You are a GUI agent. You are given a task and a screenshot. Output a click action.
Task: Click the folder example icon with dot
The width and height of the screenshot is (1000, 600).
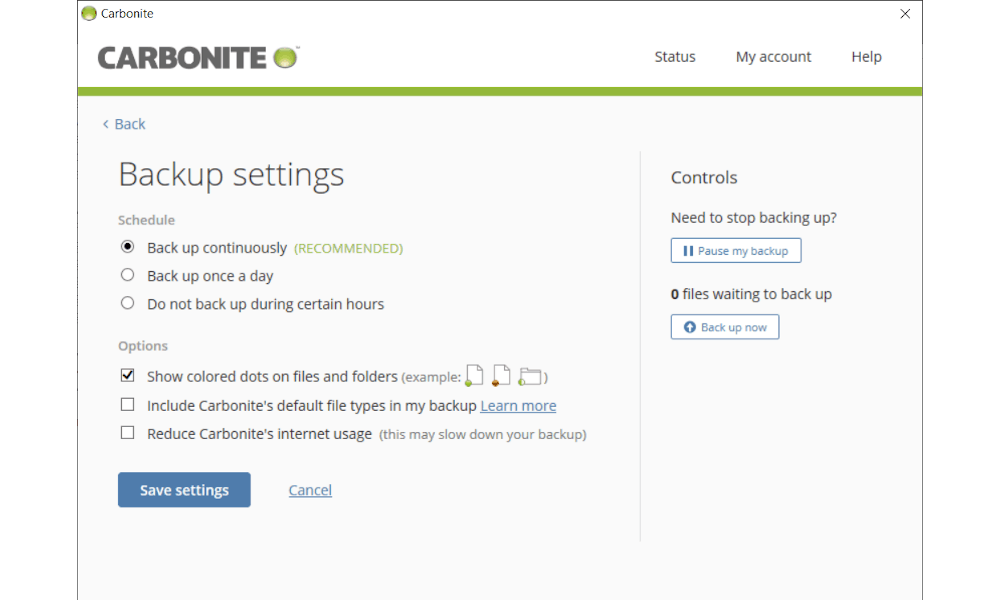[x=530, y=377]
